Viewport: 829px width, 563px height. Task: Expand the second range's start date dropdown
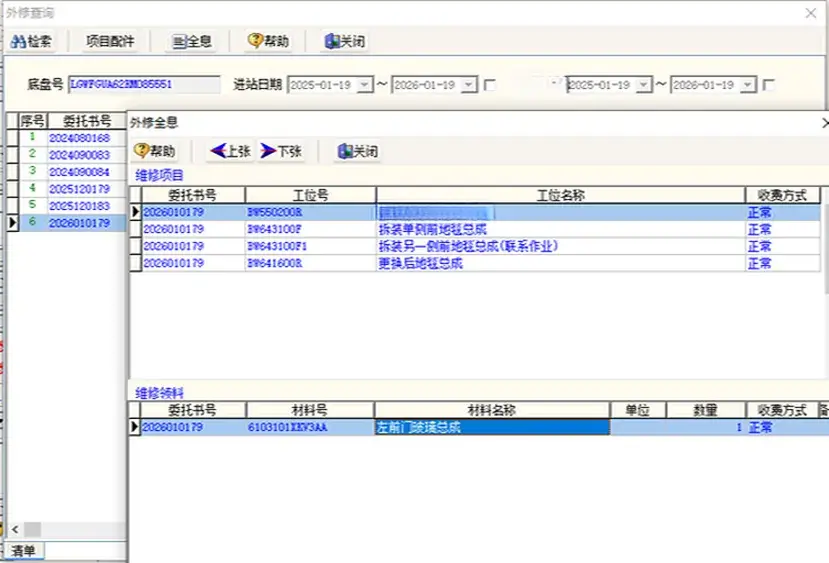point(643,86)
